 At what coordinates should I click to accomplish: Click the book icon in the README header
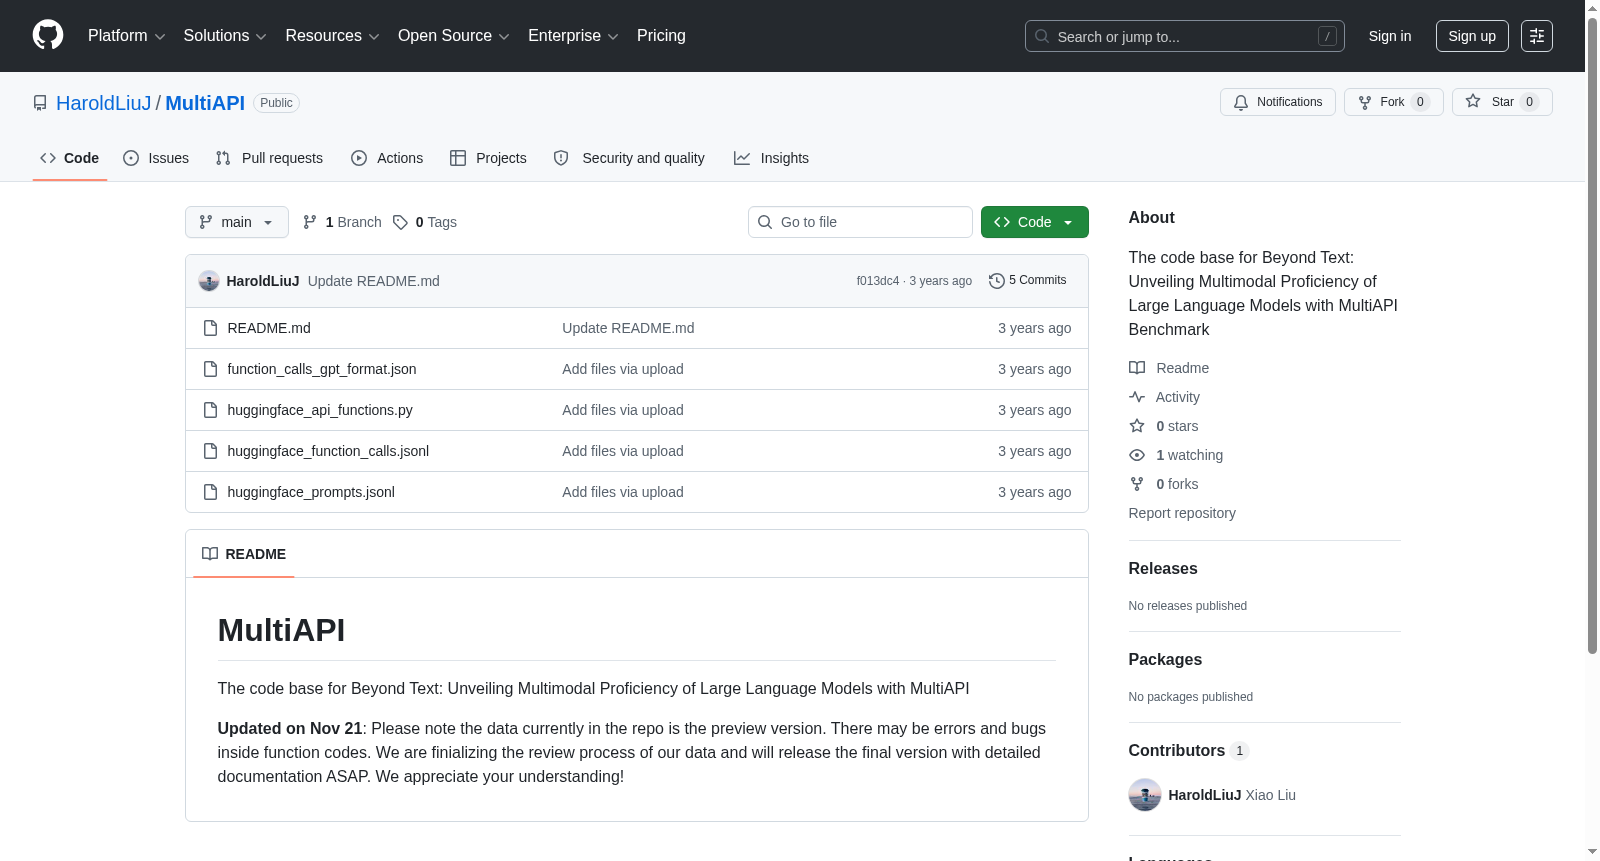[x=210, y=554]
